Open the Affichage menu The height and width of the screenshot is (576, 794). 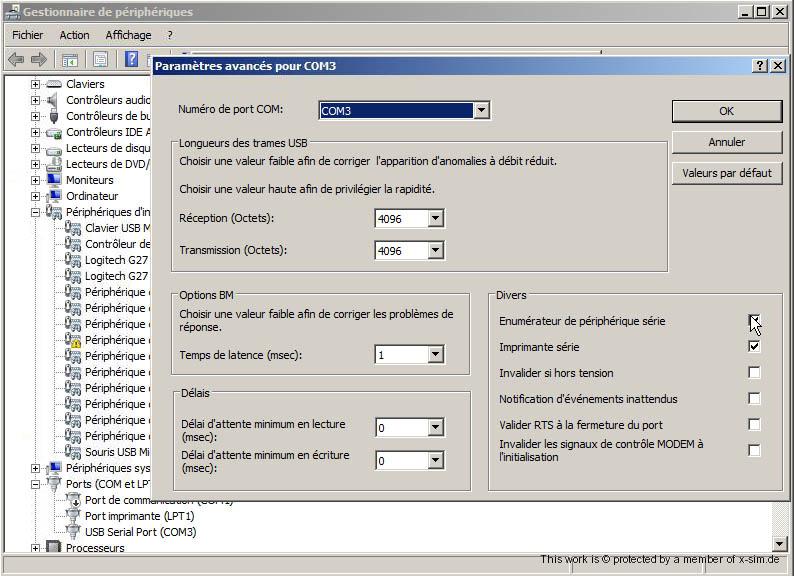tap(127, 35)
